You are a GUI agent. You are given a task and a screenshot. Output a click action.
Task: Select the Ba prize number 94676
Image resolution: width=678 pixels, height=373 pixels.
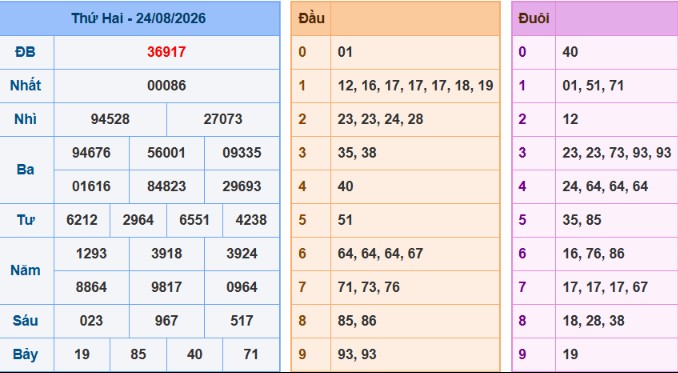point(91,153)
